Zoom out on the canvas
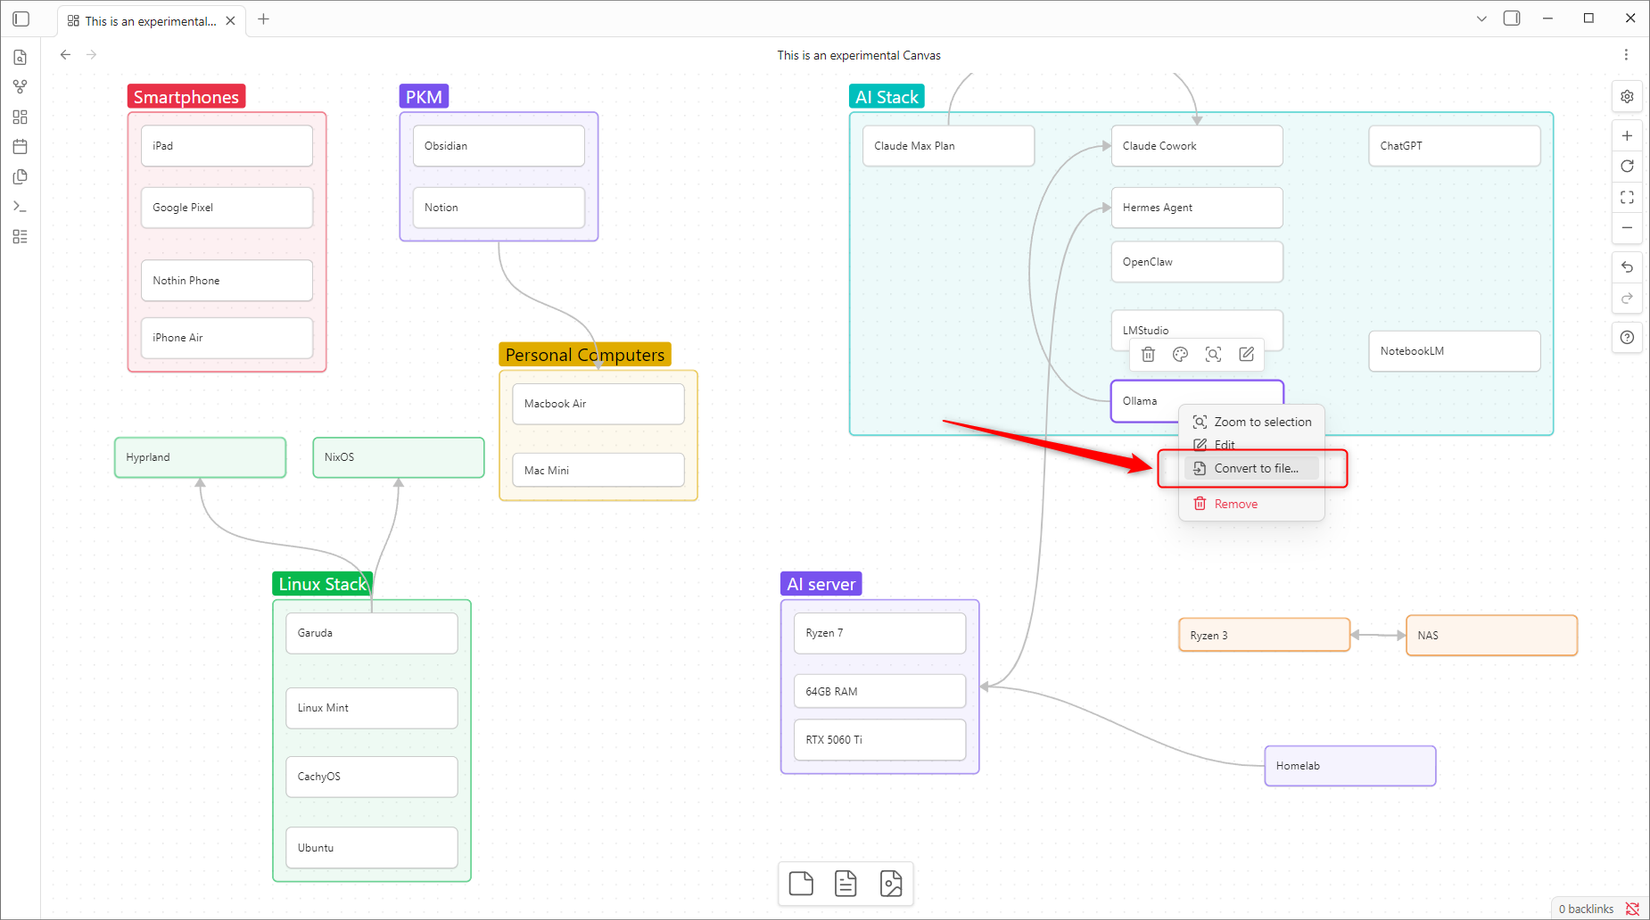This screenshot has height=920, width=1650. (1627, 228)
